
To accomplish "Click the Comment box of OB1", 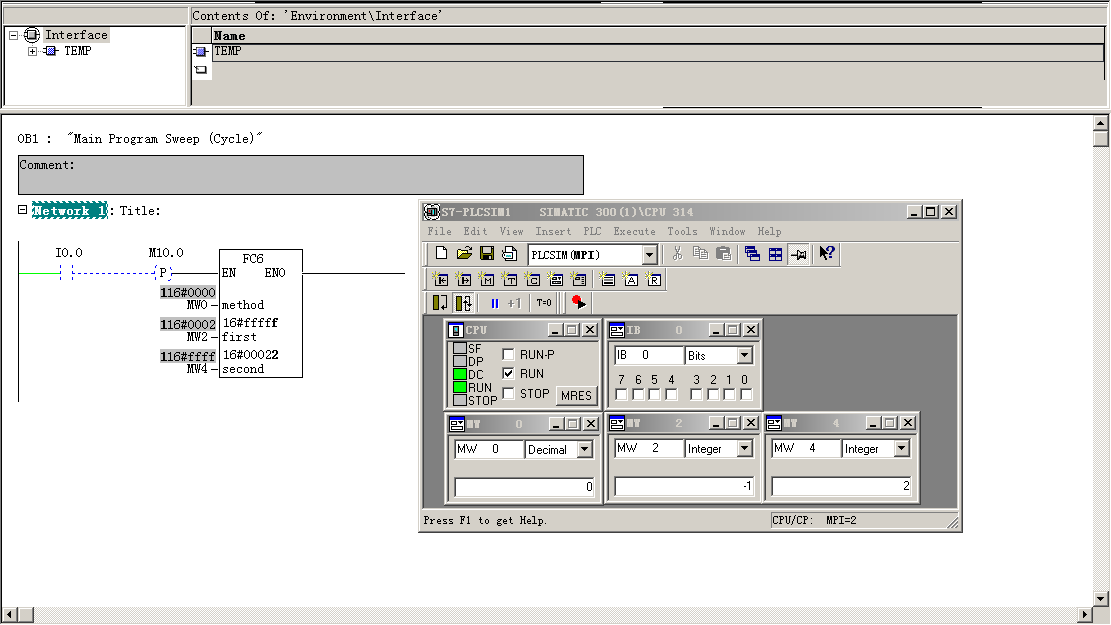I will (300, 175).
